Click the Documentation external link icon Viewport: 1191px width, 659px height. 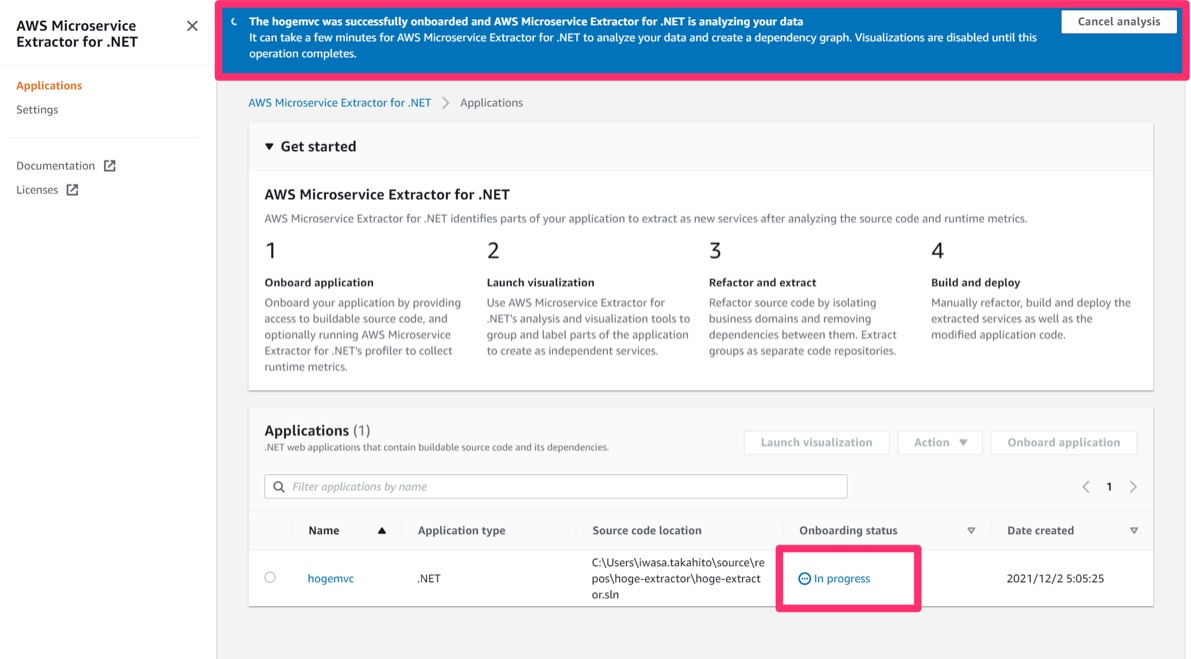pyautogui.click(x=110, y=166)
